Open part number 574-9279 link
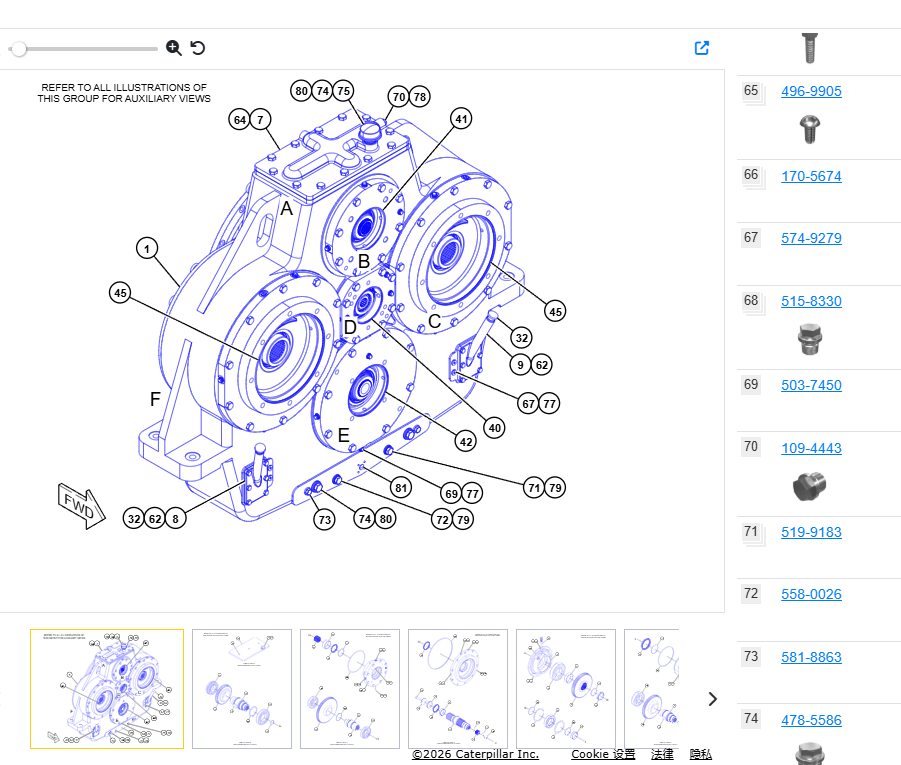This screenshot has height=765, width=901. 811,239
